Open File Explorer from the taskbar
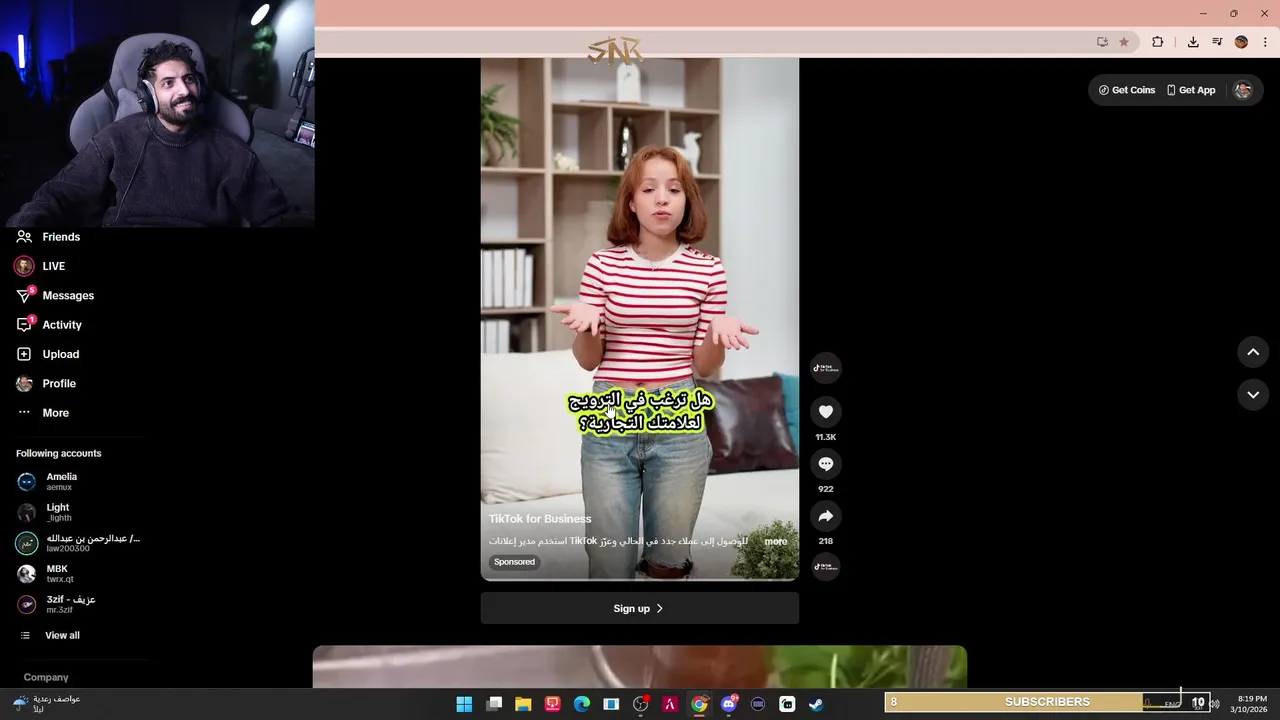This screenshot has height=720, width=1280. click(x=523, y=704)
